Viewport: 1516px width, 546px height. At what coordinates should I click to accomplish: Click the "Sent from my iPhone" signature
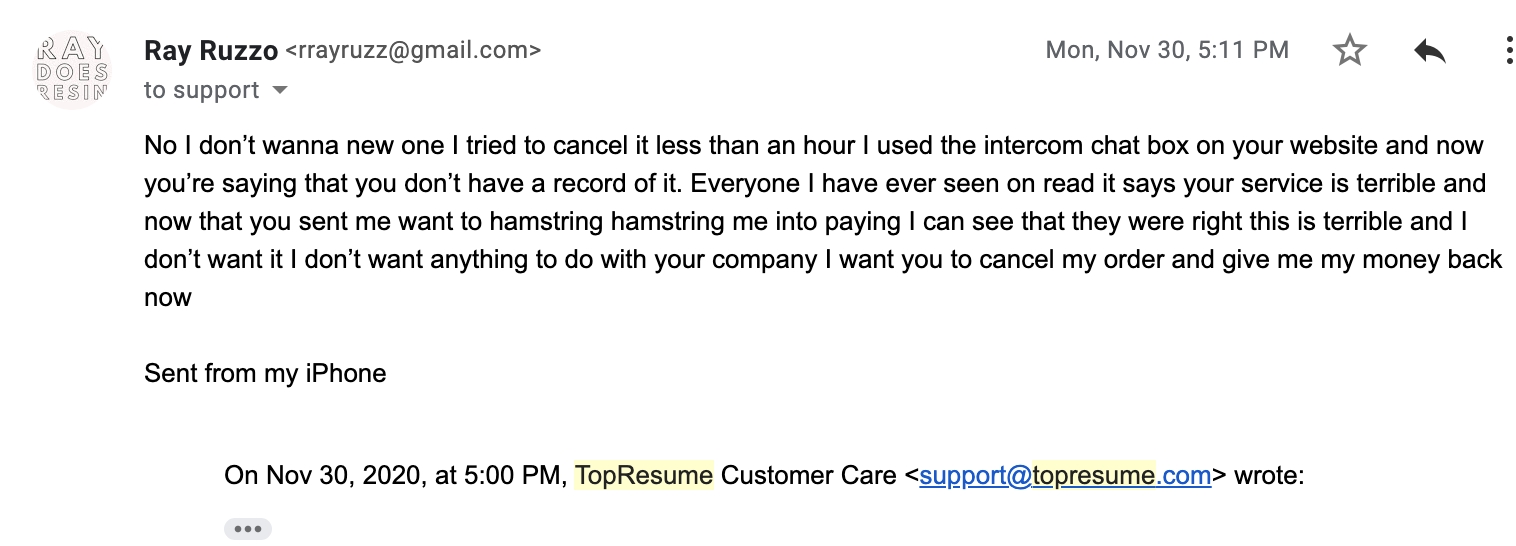(265, 374)
